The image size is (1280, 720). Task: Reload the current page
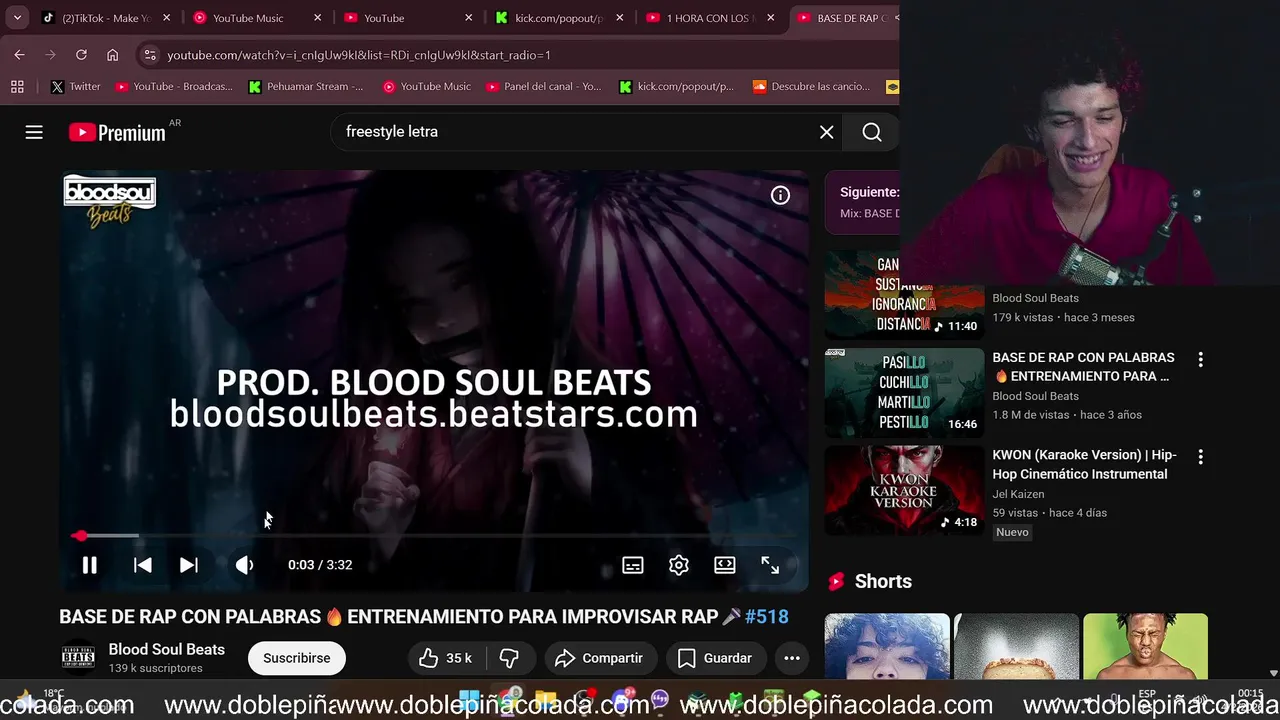(81, 55)
